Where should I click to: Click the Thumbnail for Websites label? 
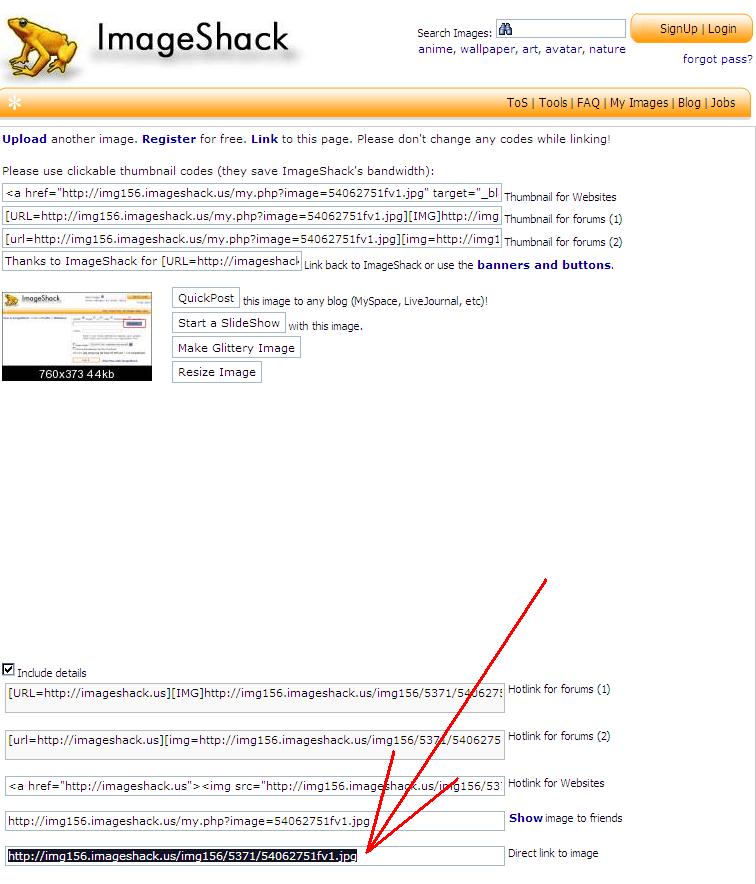[x=560, y=197]
